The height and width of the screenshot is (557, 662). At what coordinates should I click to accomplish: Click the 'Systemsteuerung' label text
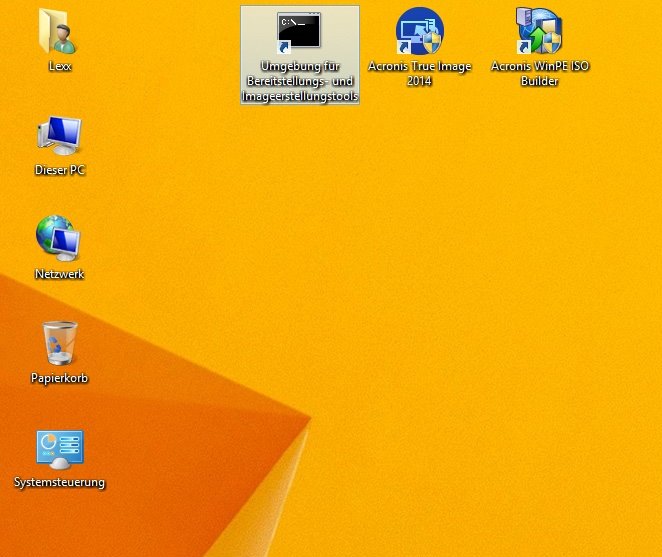point(60,482)
